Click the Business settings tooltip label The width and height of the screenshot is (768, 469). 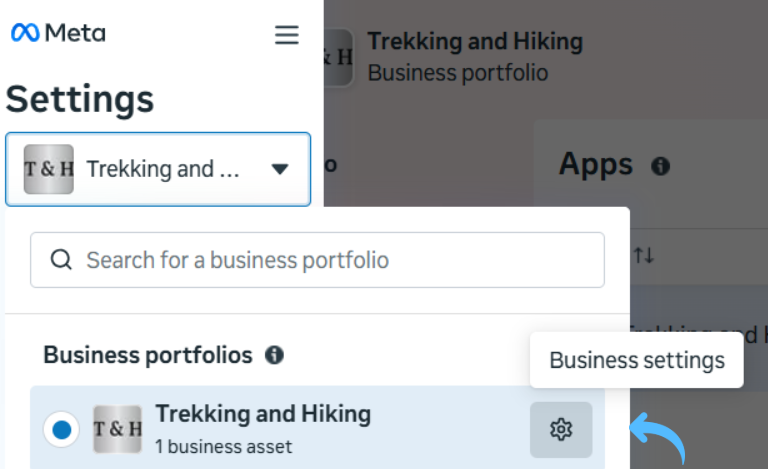(x=637, y=360)
